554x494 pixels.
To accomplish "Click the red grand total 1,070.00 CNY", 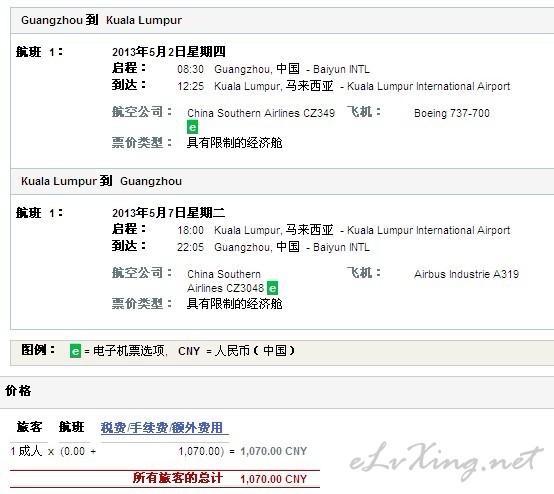I will coord(273,479).
